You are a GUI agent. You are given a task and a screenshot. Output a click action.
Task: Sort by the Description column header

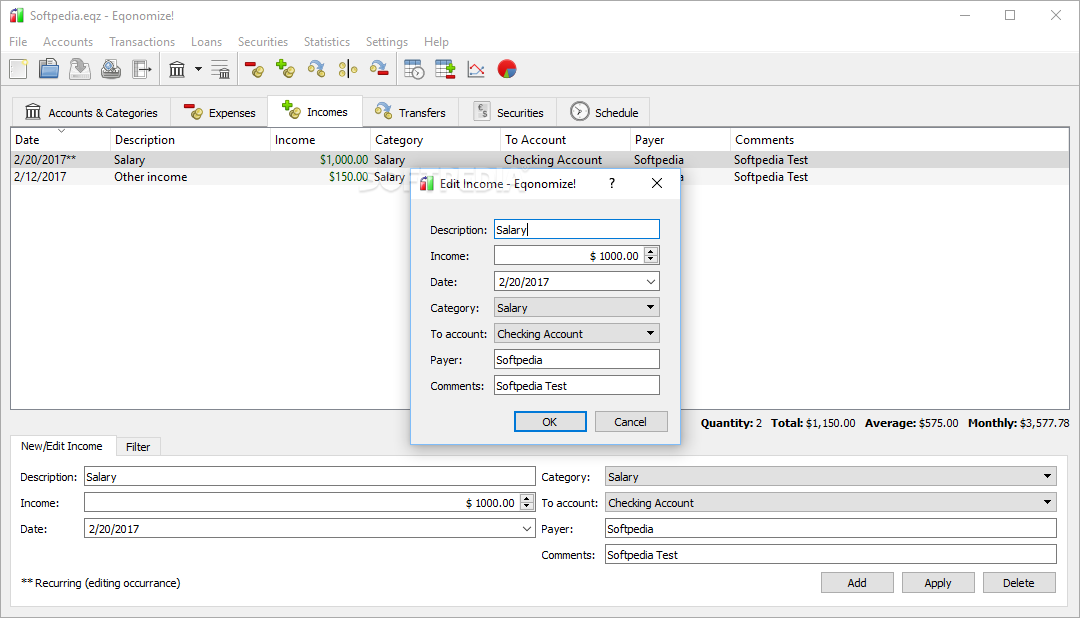click(190, 140)
